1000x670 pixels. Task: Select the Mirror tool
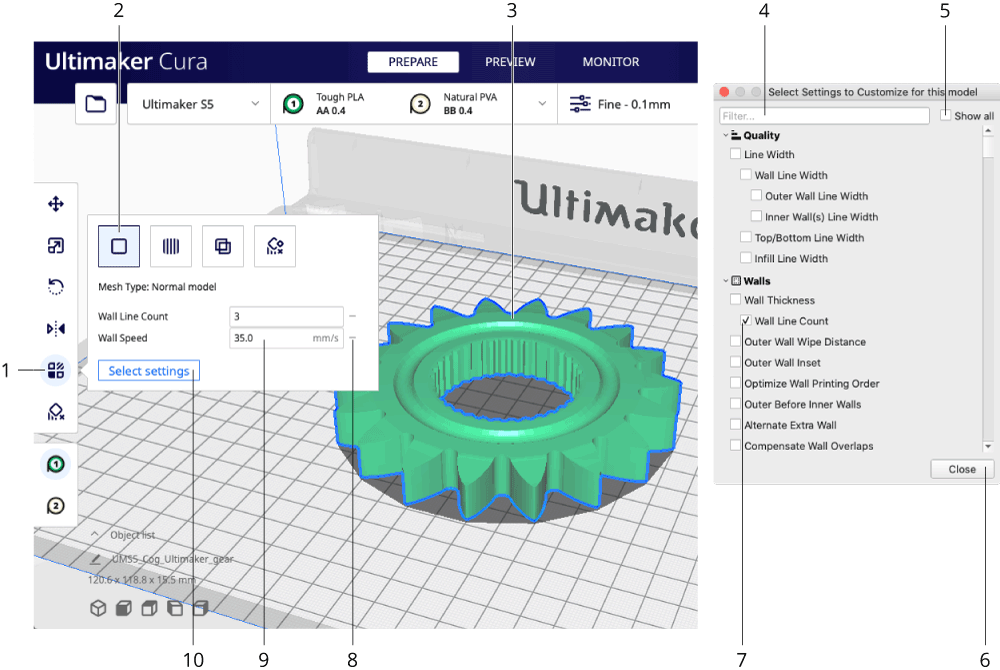pos(56,329)
